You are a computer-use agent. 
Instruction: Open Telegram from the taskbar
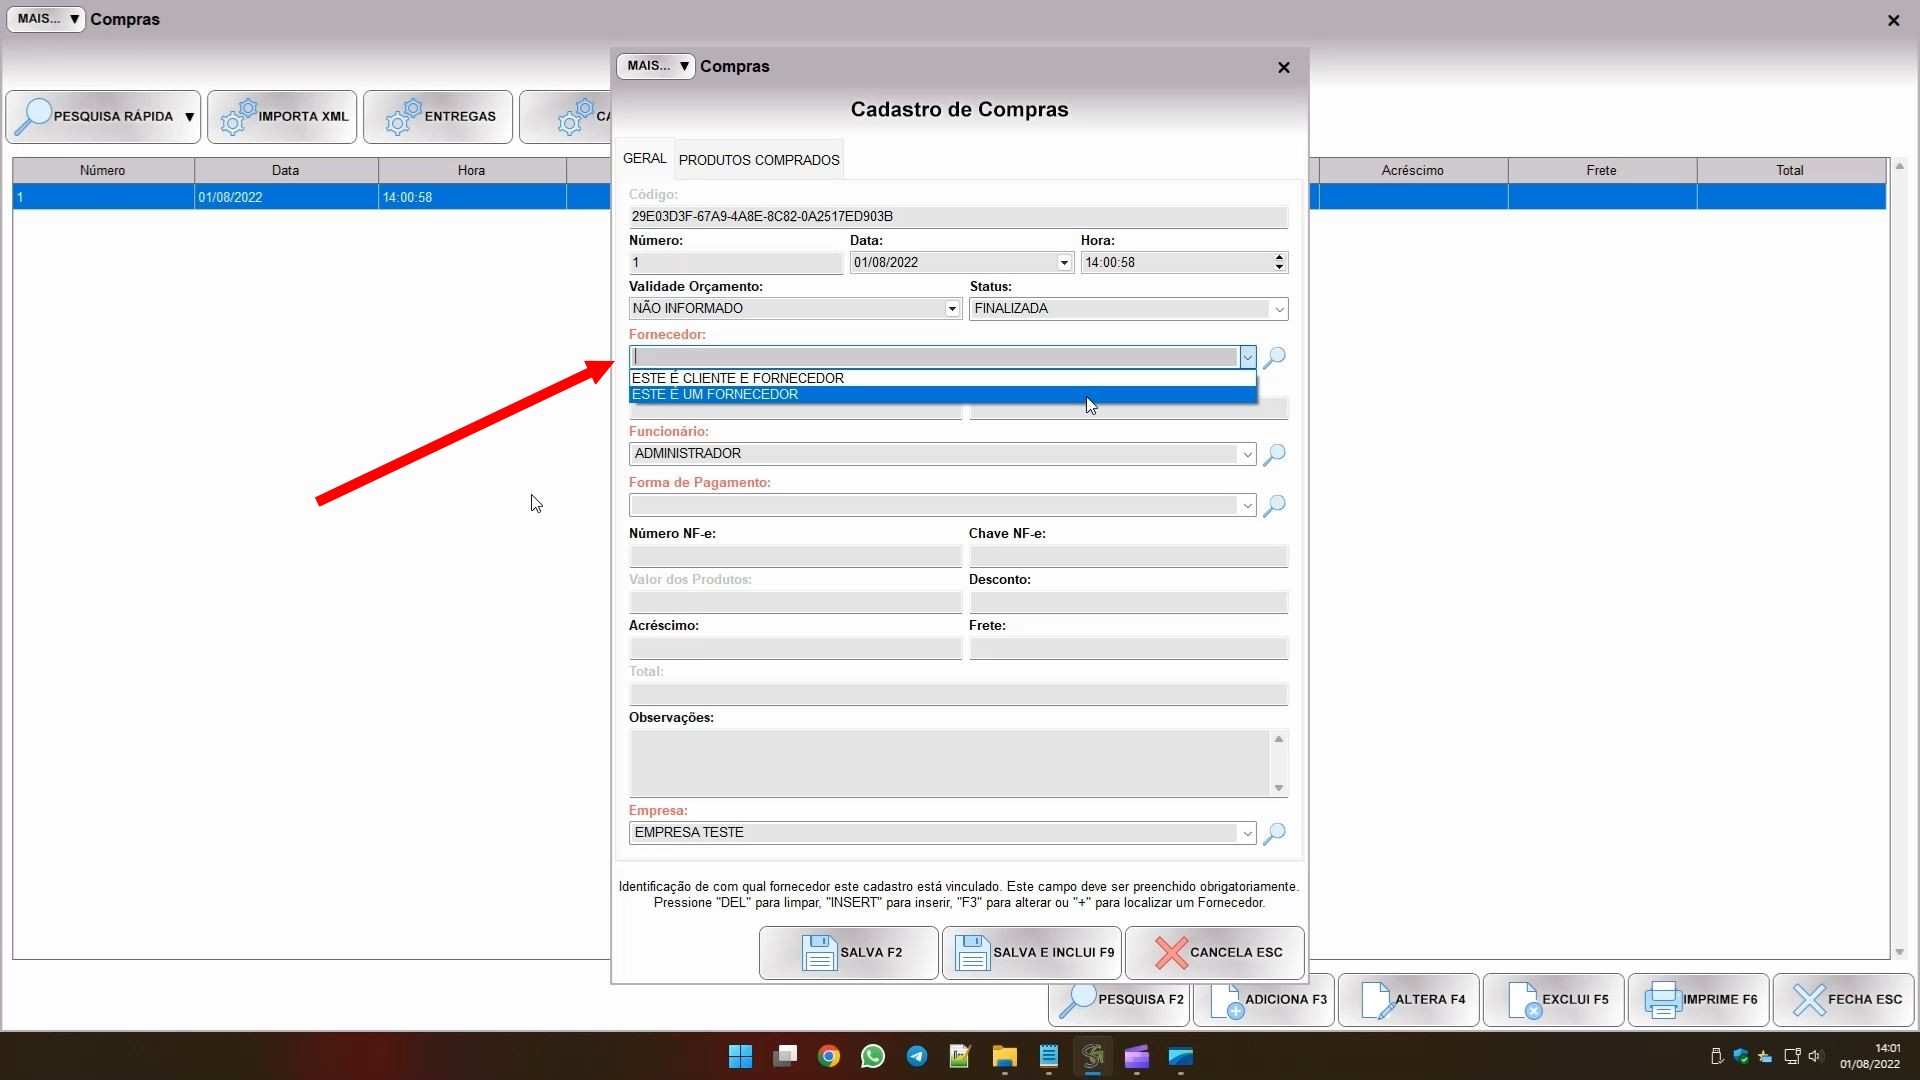coord(917,1057)
